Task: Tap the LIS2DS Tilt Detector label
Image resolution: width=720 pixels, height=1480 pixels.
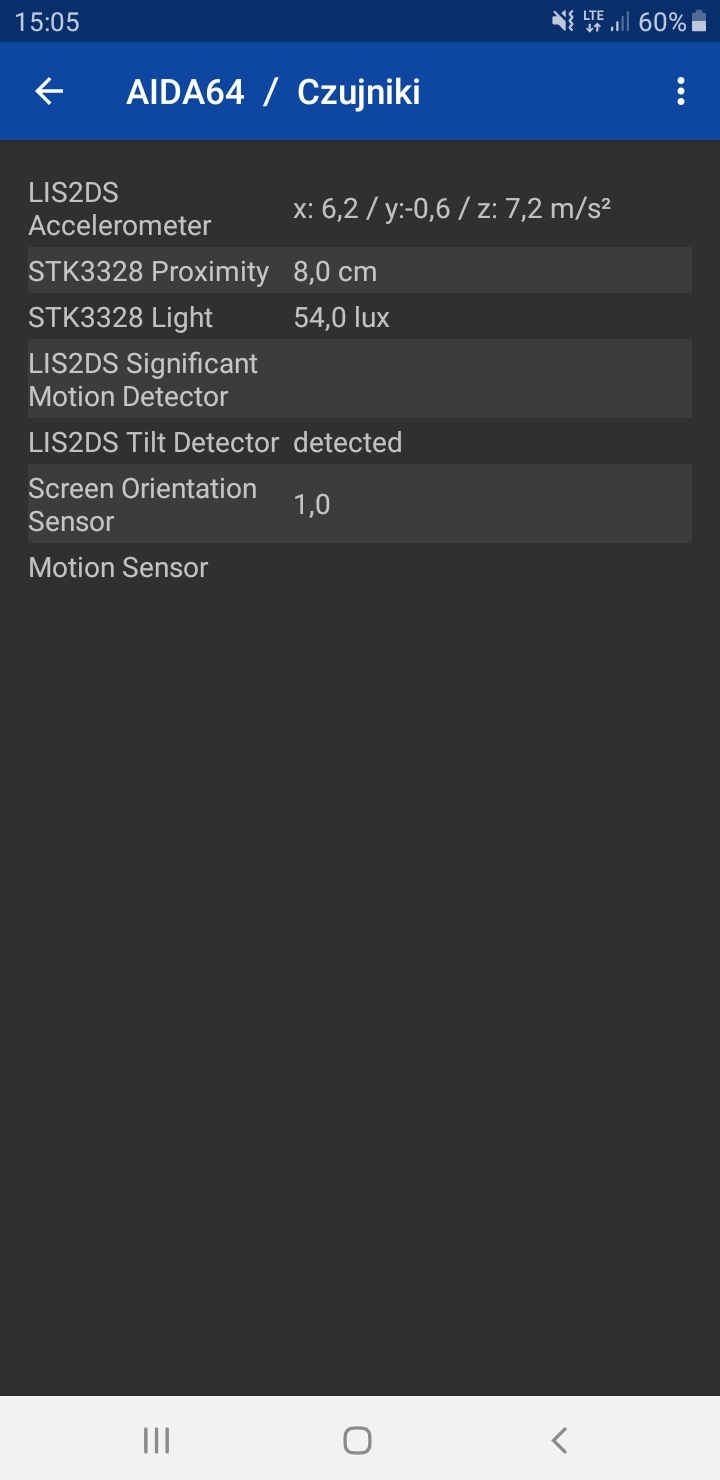Action: (x=154, y=443)
